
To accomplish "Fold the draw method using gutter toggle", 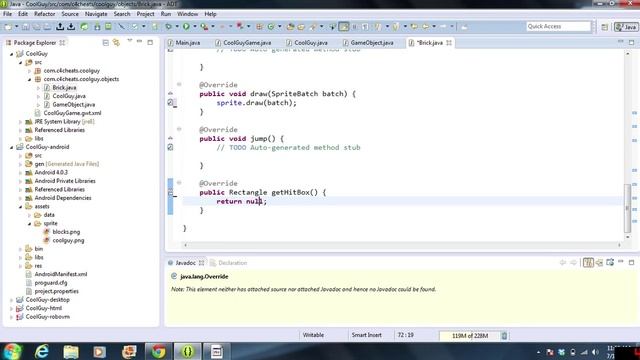I will [x=179, y=84].
